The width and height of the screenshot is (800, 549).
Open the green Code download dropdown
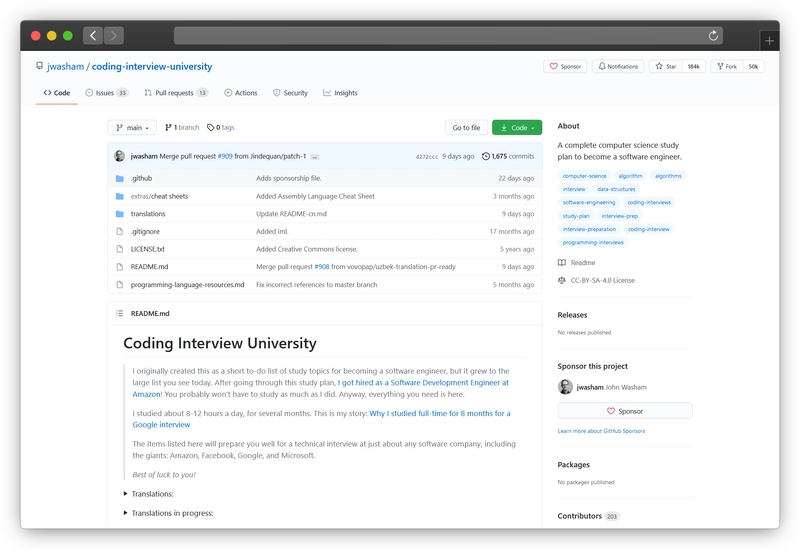point(517,128)
